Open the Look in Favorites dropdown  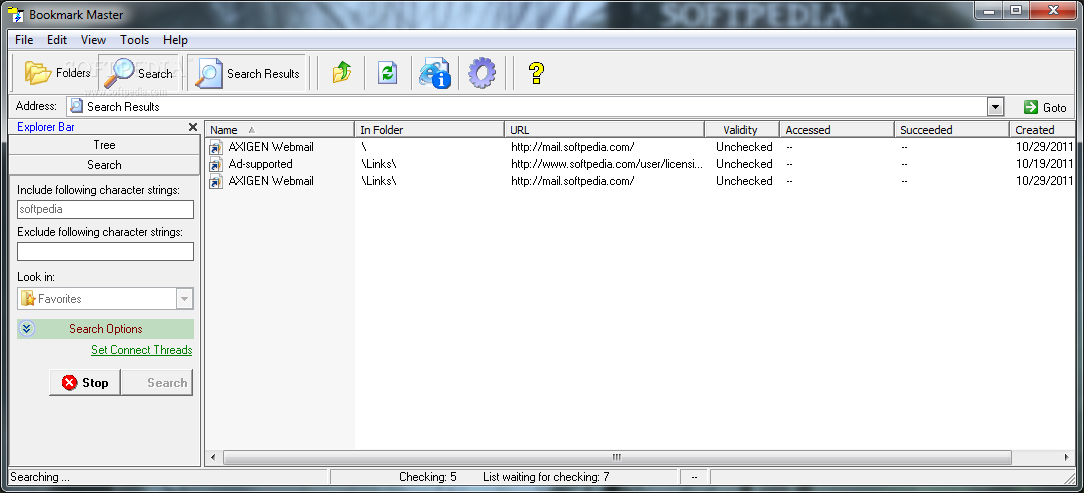pyautogui.click(x=184, y=299)
